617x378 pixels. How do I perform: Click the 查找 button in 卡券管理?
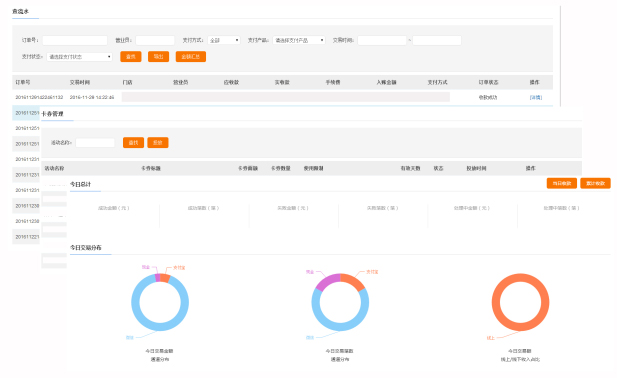pyautogui.click(x=133, y=142)
